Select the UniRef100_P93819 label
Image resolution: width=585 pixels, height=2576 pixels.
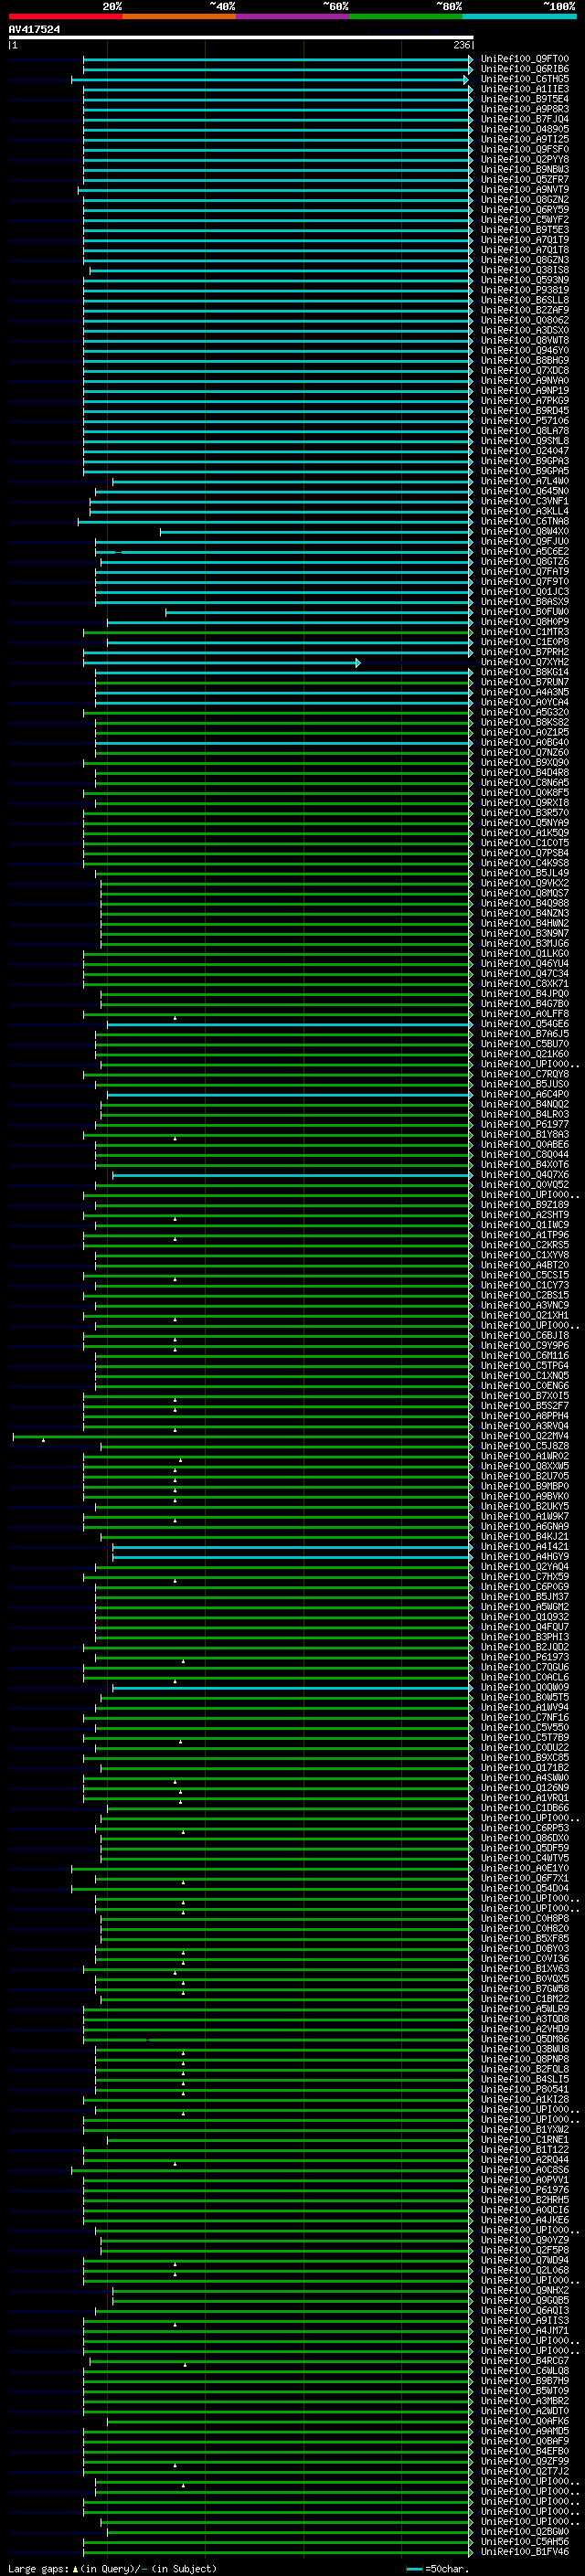[x=524, y=290]
